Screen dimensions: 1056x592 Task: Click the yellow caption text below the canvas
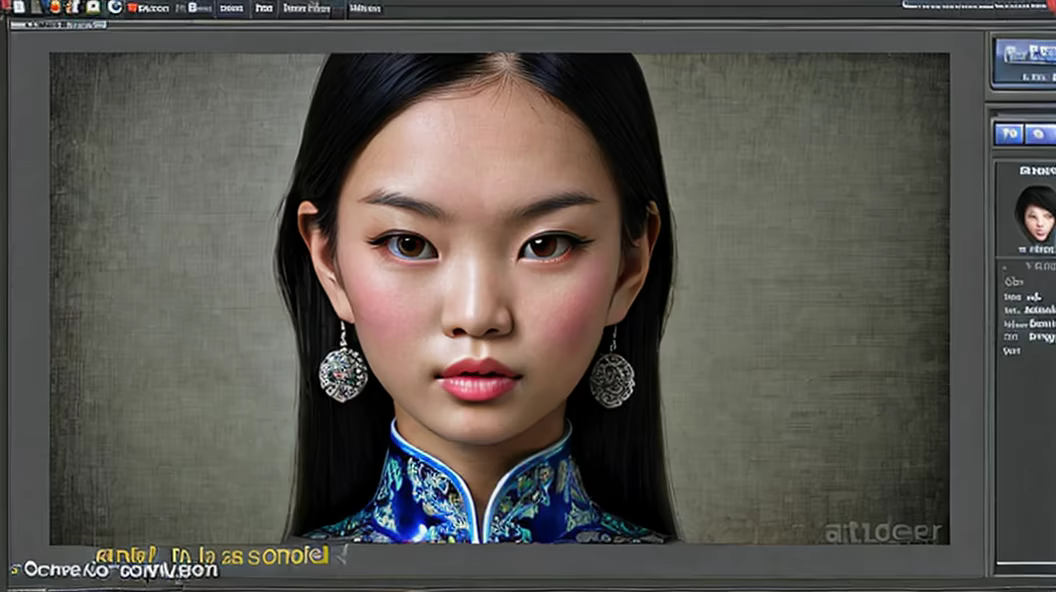tap(212, 555)
